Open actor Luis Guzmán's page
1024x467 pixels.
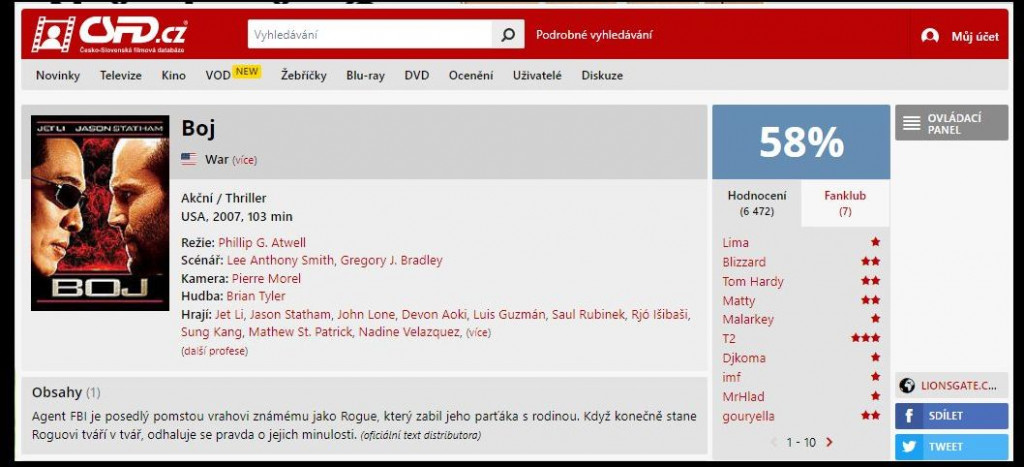[x=509, y=314]
